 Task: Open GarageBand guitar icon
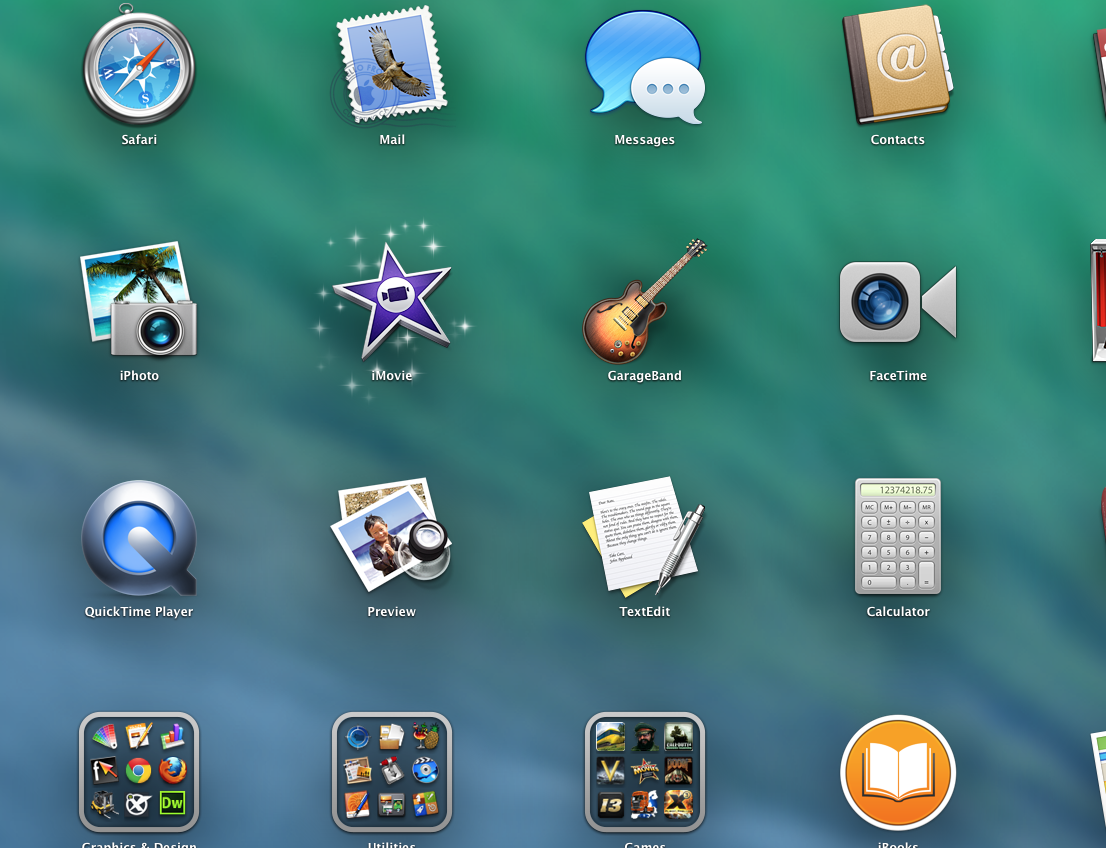click(645, 301)
